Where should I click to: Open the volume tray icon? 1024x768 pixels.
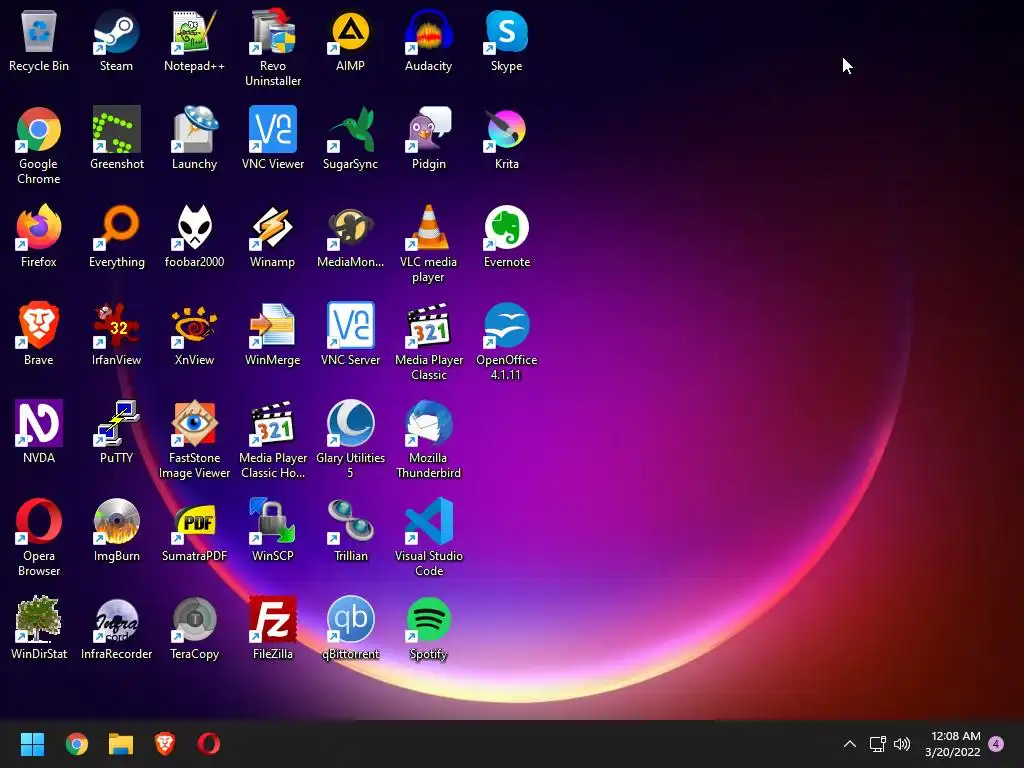902,744
